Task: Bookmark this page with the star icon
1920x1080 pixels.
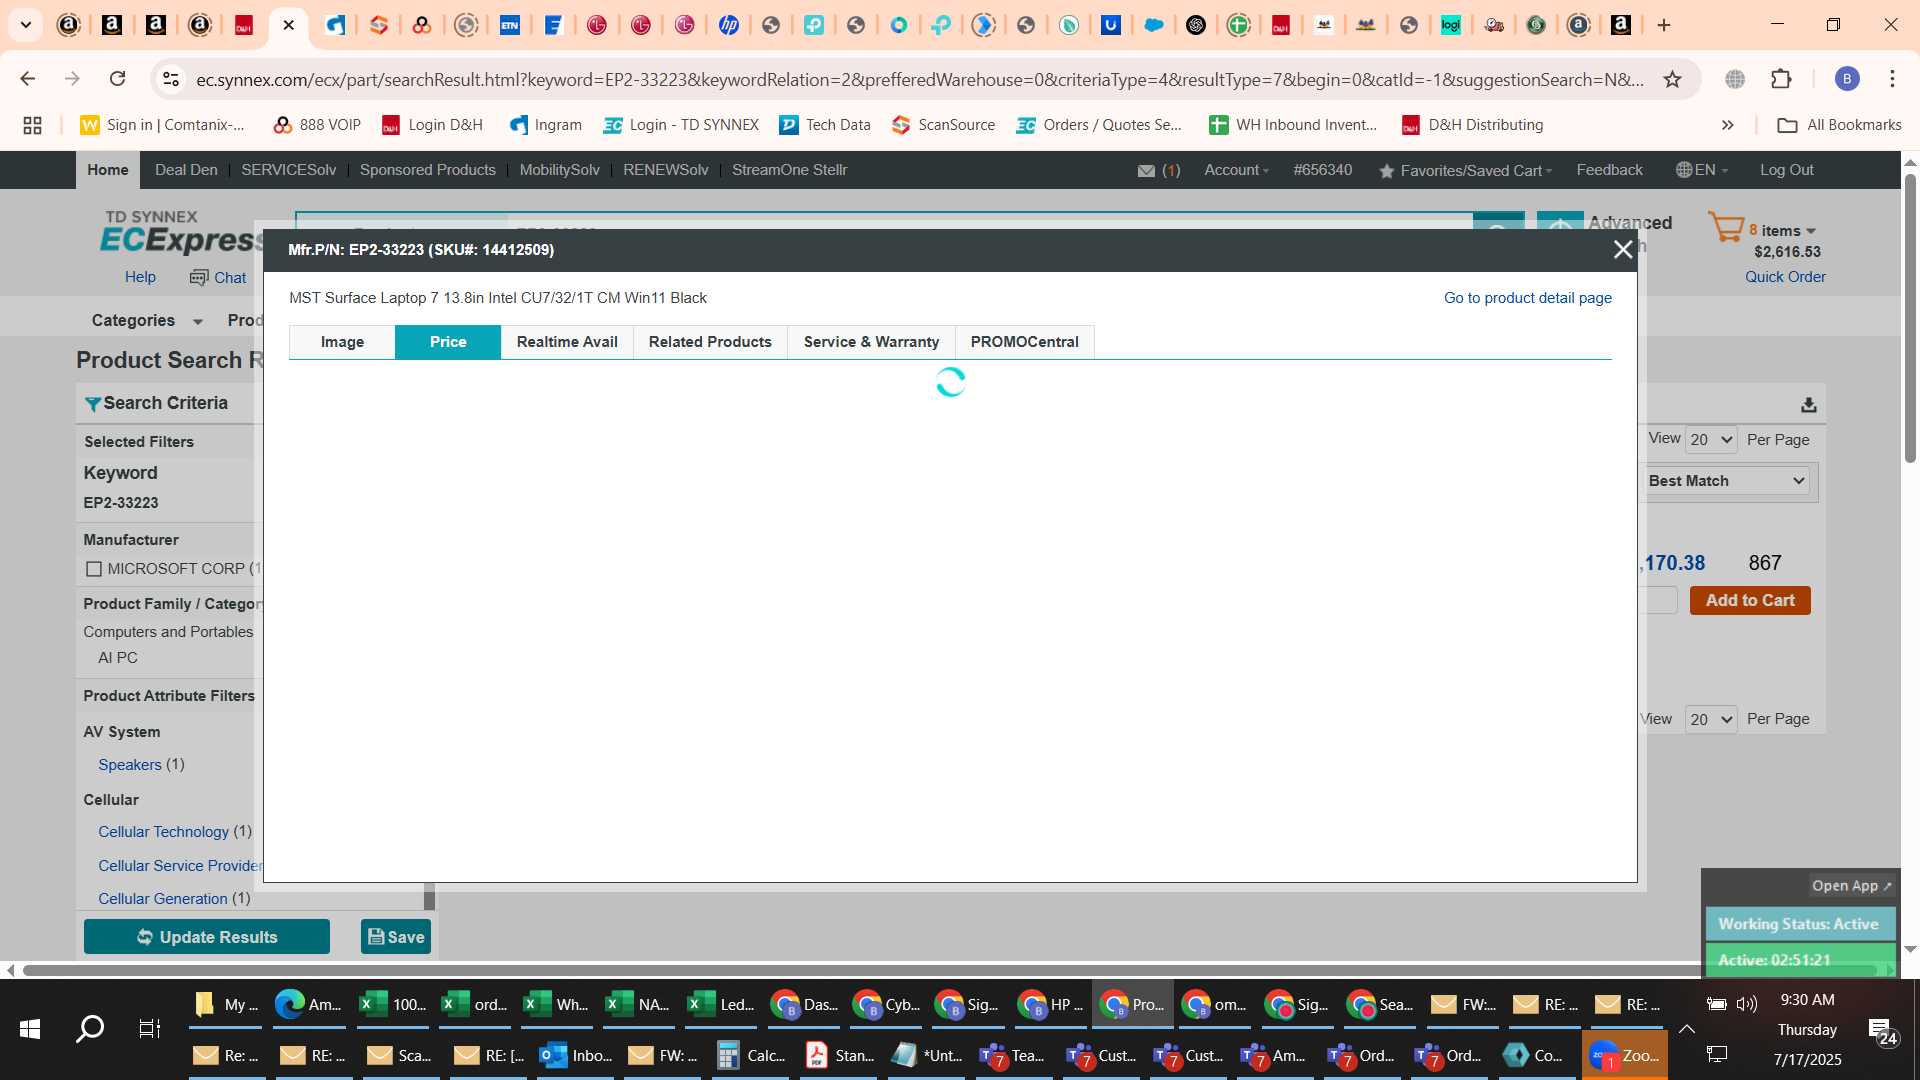Action: [x=1672, y=79]
